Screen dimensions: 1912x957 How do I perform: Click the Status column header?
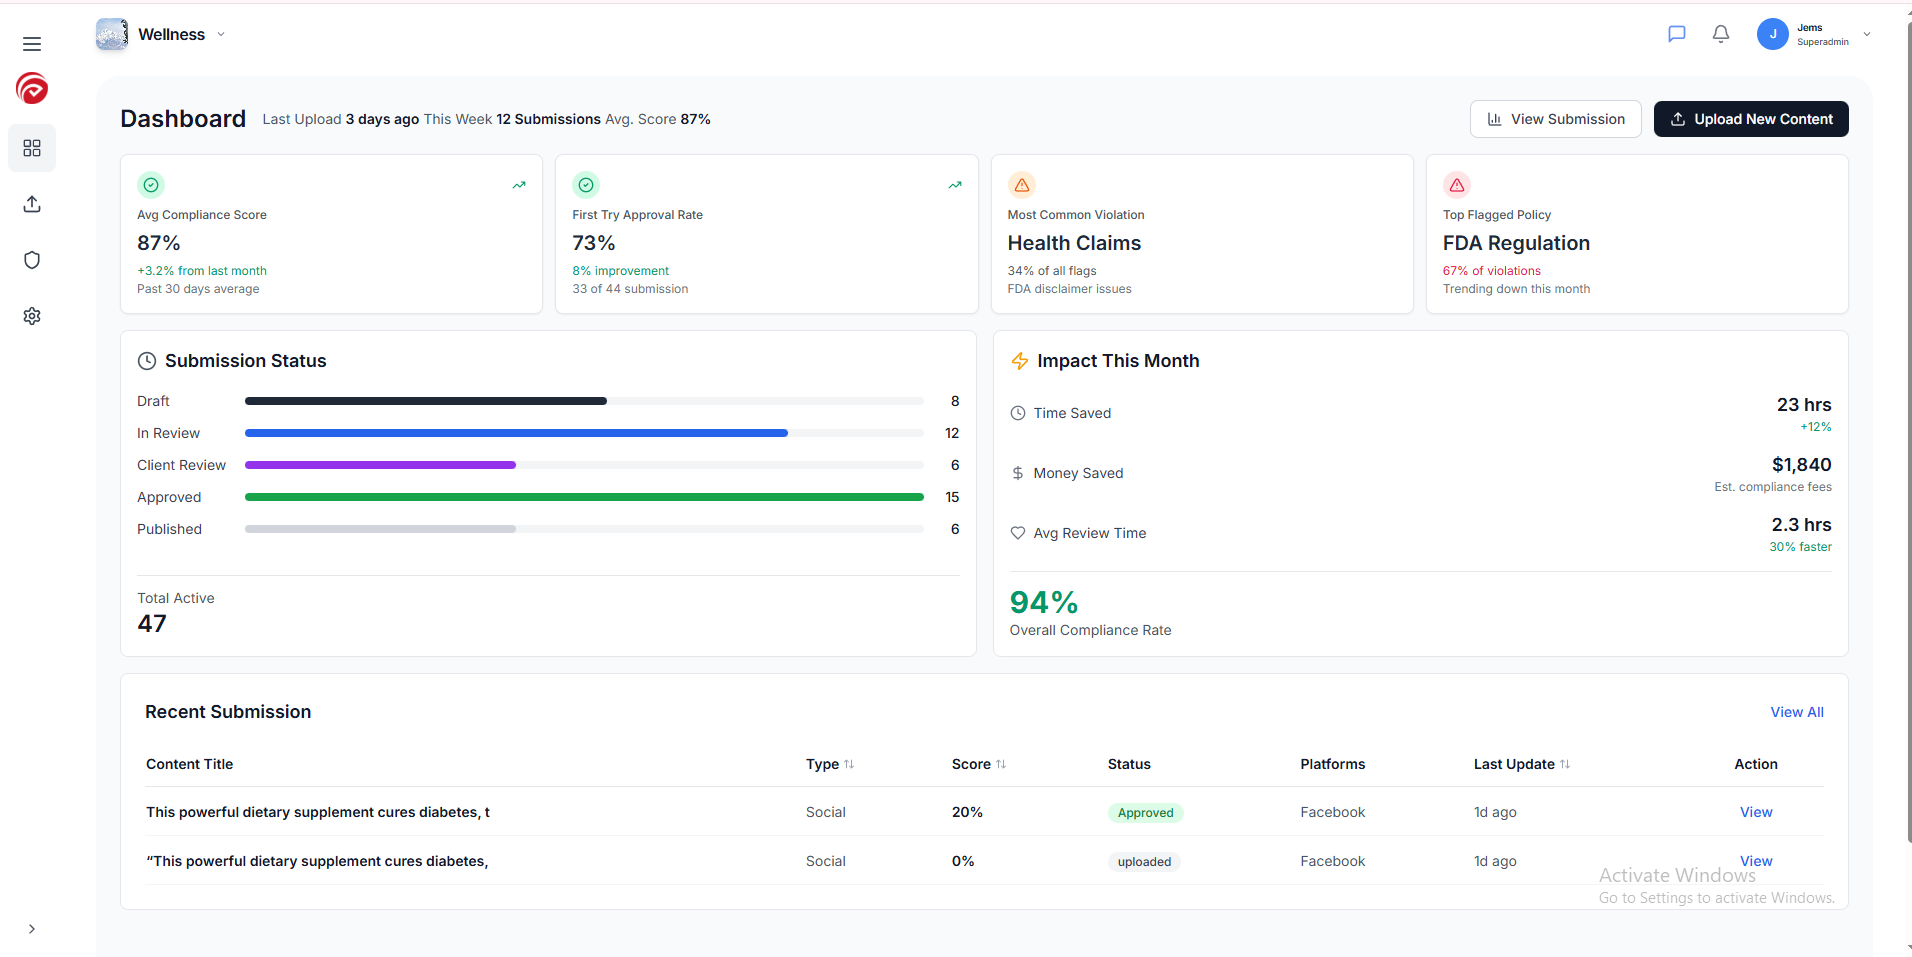coord(1129,764)
